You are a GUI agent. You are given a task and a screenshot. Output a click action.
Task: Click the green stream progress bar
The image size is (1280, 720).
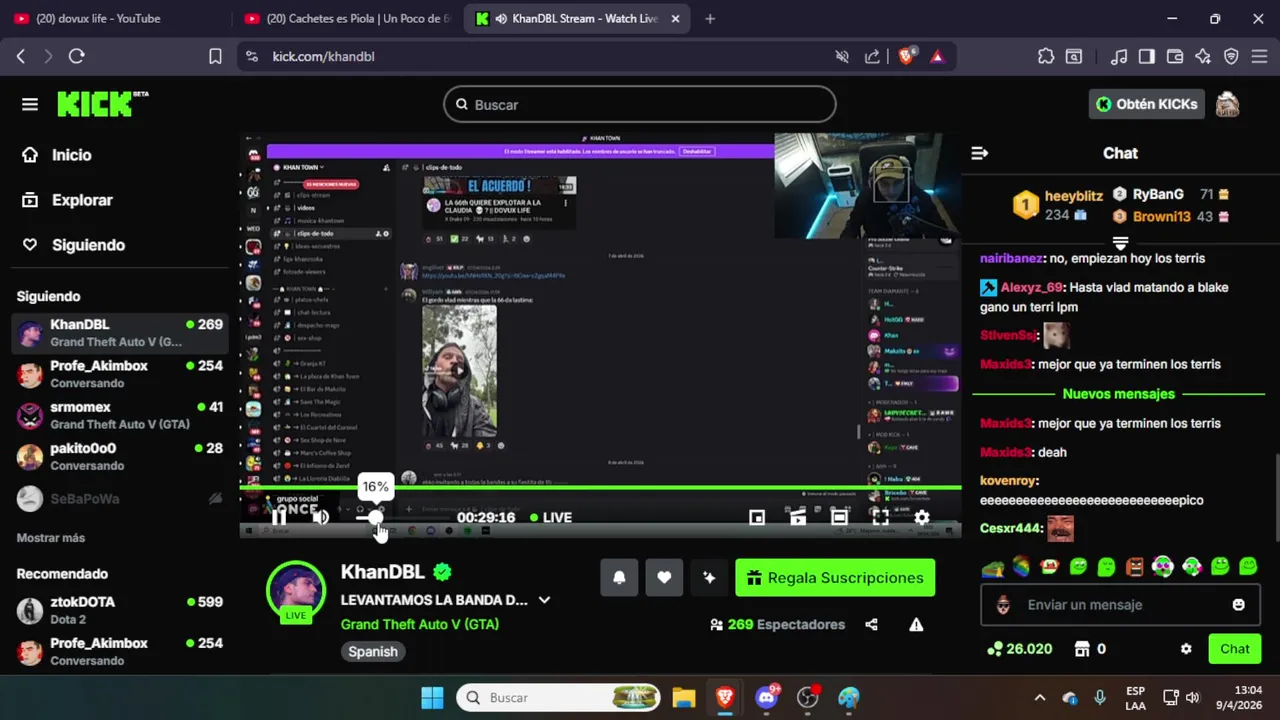(600, 488)
